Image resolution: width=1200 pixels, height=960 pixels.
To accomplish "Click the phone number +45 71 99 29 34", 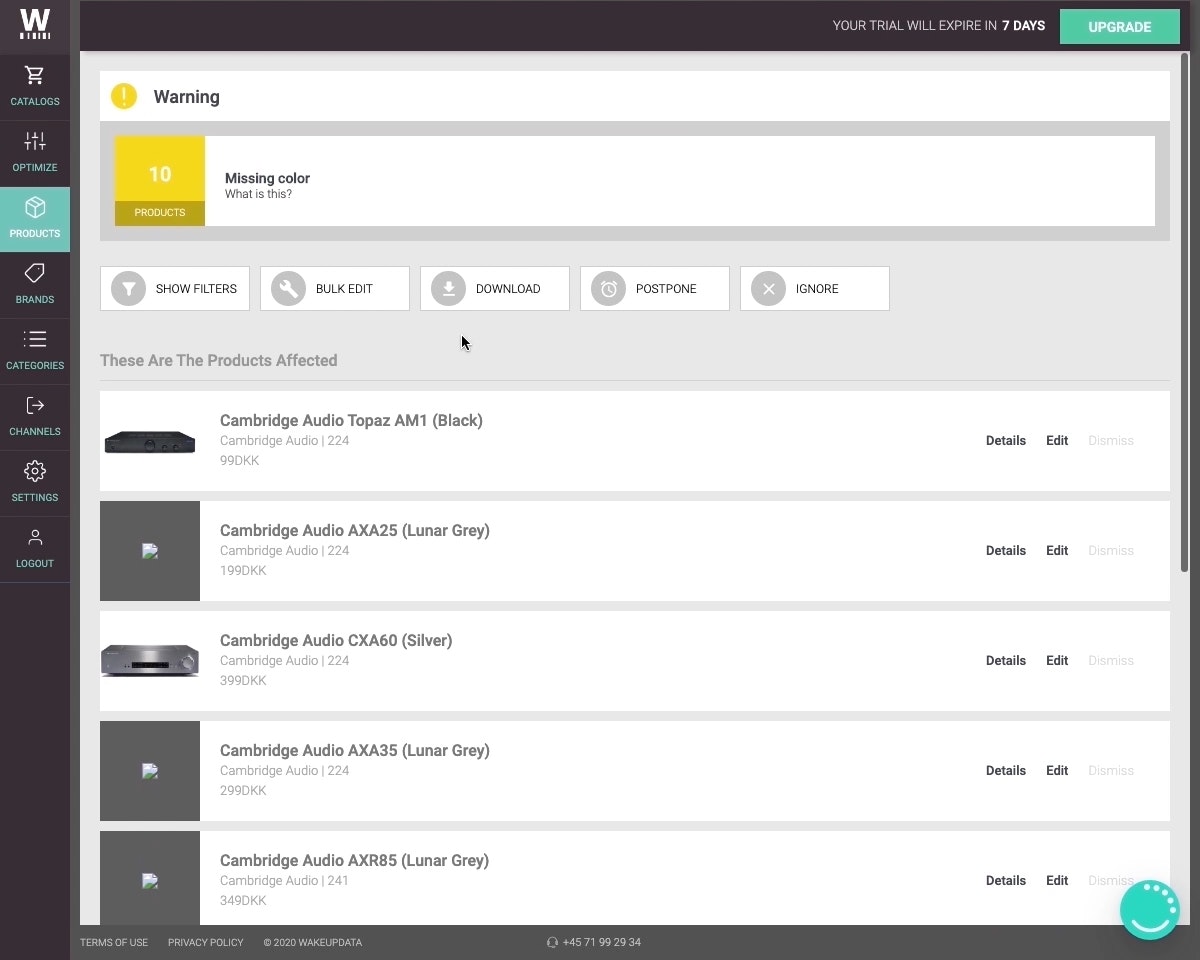I will click(x=602, y=942).
